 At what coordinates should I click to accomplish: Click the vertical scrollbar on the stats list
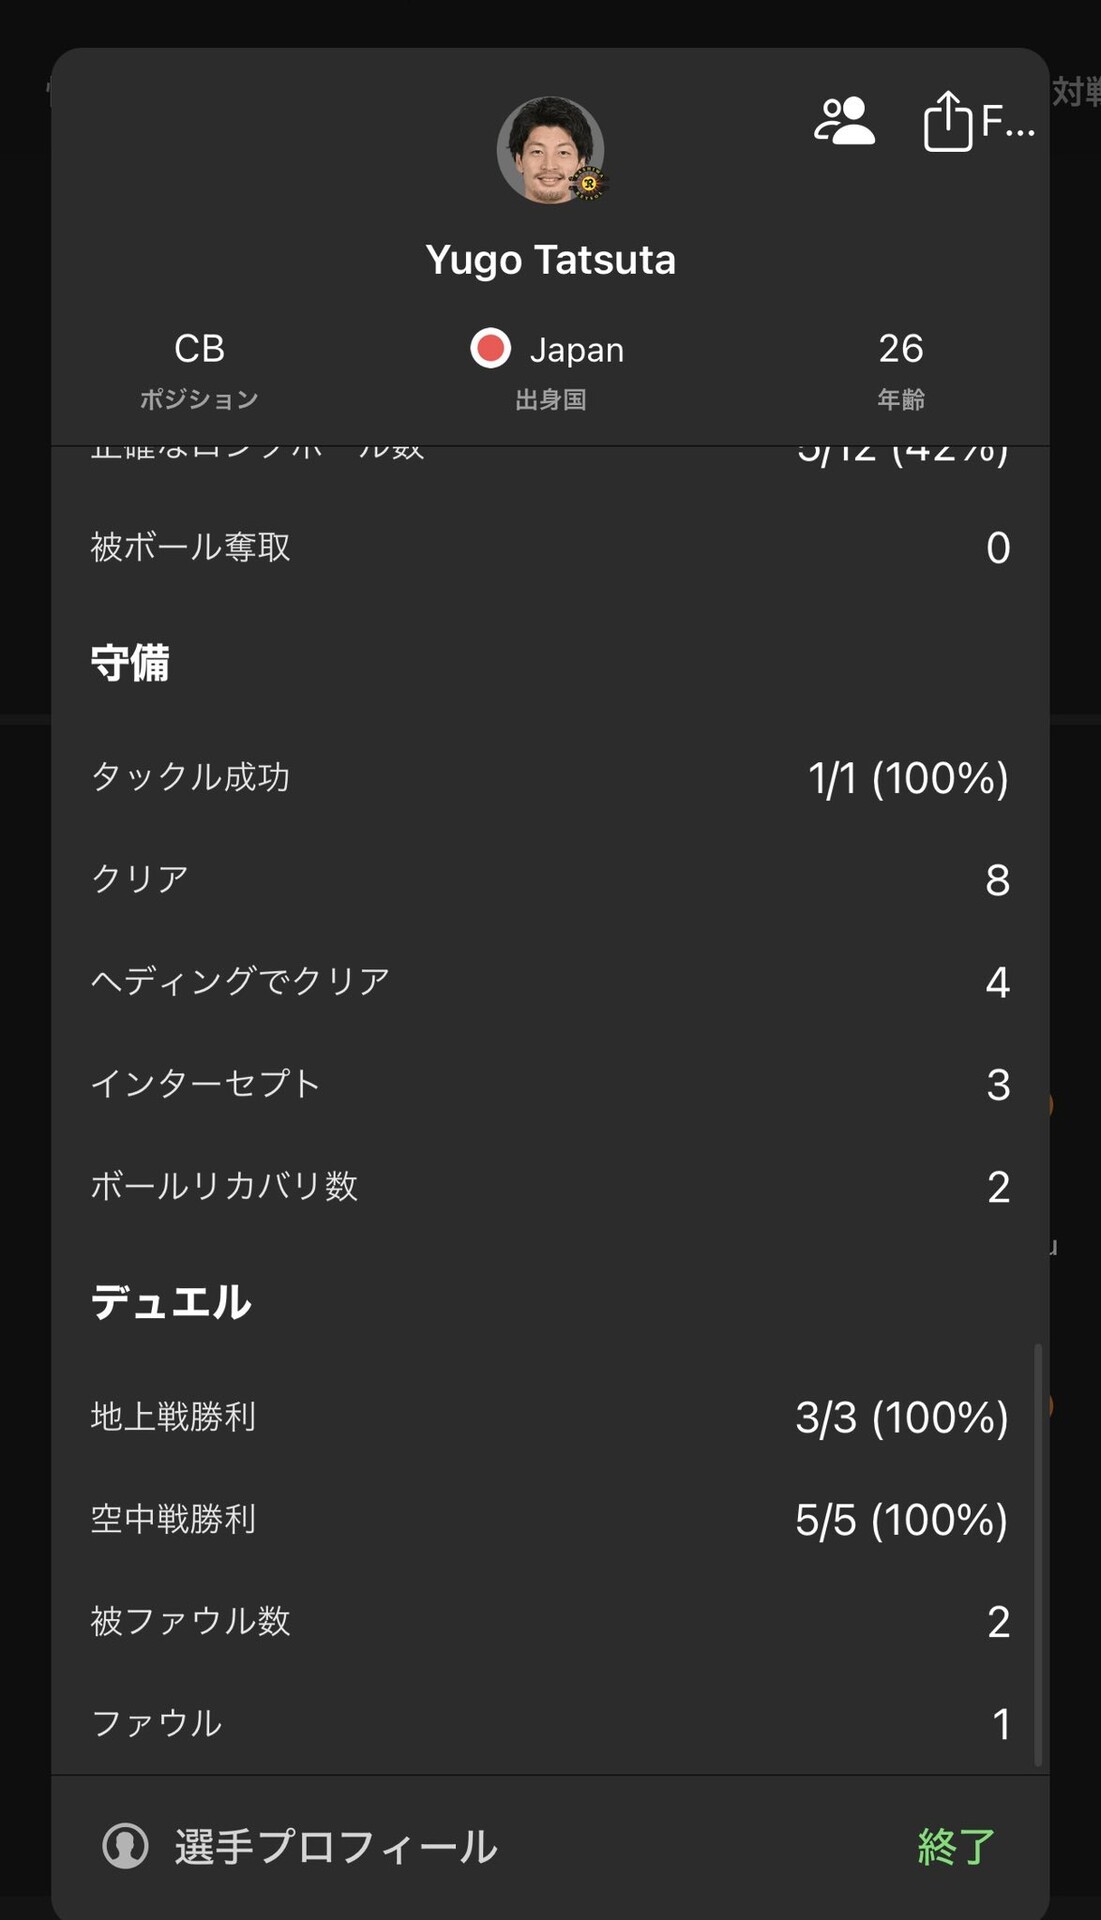click(1038, 1554)
